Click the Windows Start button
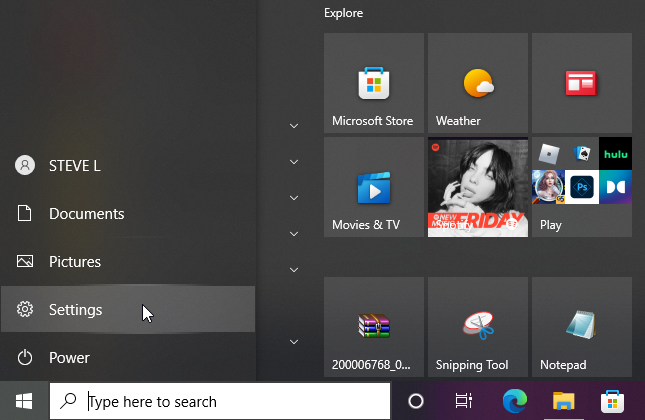Image resolution: width=645 pixels, height=420 pixels. point(24,401)
